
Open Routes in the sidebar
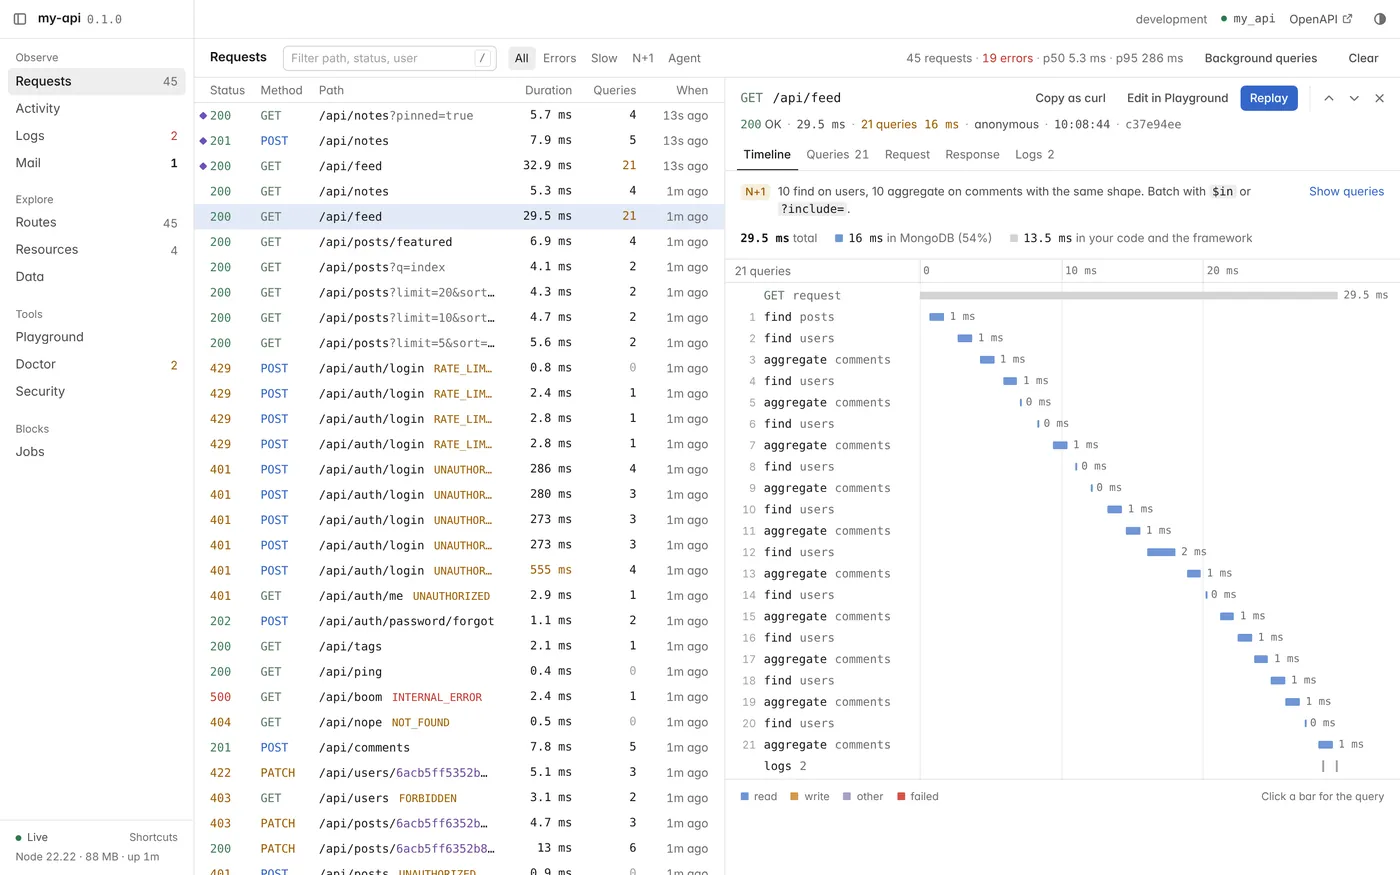click(x=97, y=222)
